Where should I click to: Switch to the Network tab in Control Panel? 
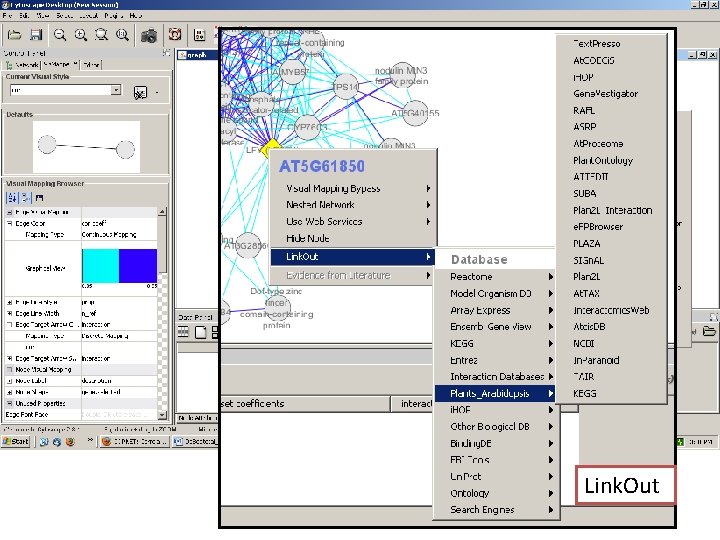click(22, 65)
